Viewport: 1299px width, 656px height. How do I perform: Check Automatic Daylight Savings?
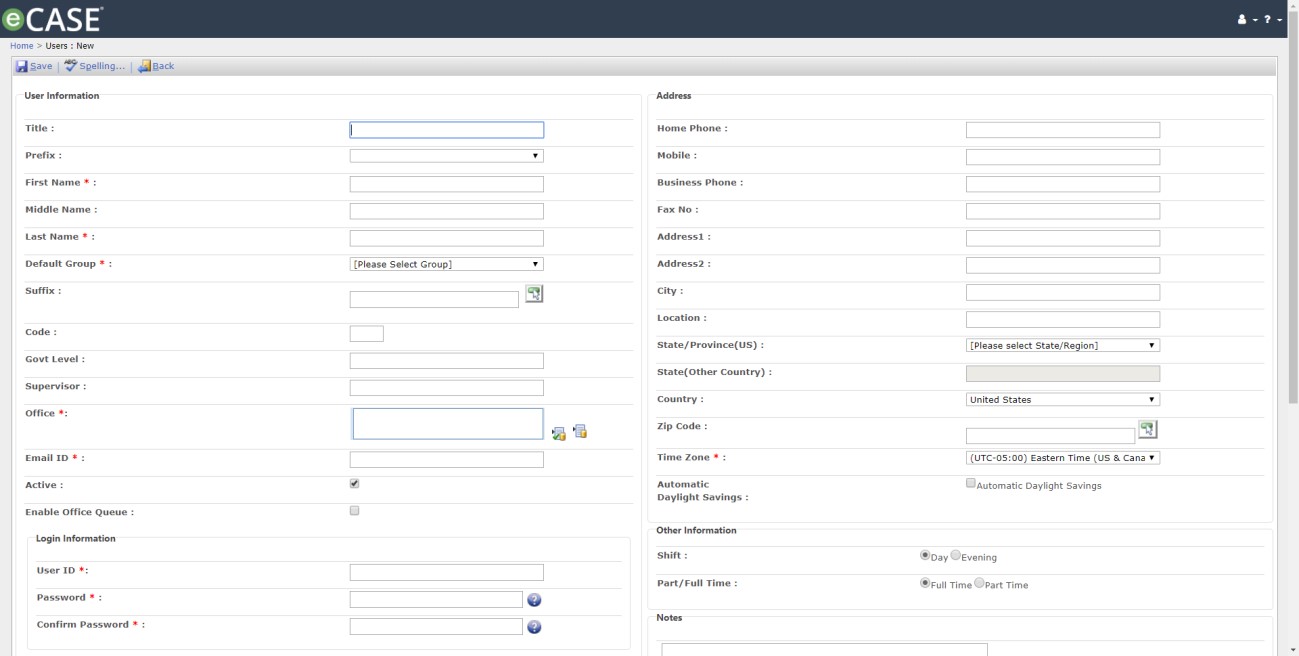pyautogui.click(x=971, y=483)
